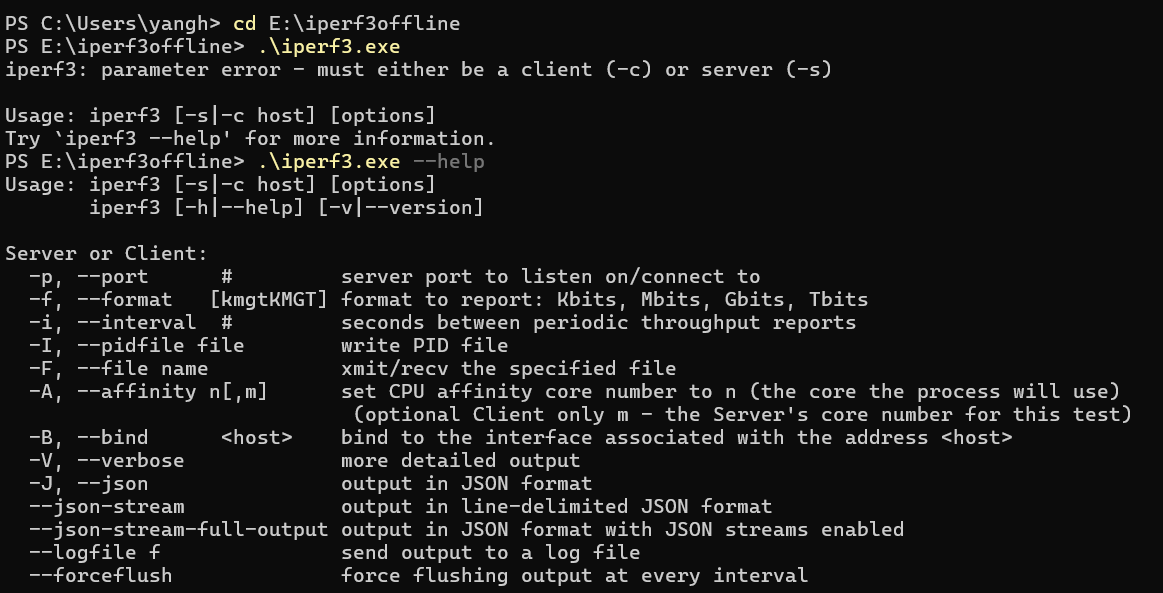Select the "-J, --json" option text
Screen dimensions: 1163x593
[x=88, y=483]
